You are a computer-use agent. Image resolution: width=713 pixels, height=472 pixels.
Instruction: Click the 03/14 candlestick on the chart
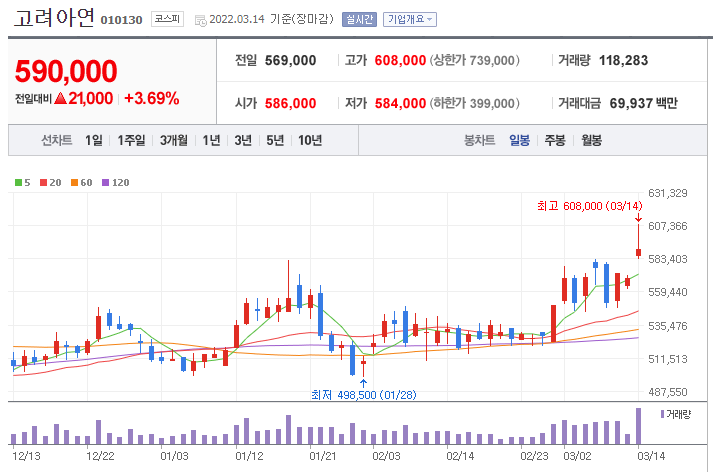click(x=638, y=241)
